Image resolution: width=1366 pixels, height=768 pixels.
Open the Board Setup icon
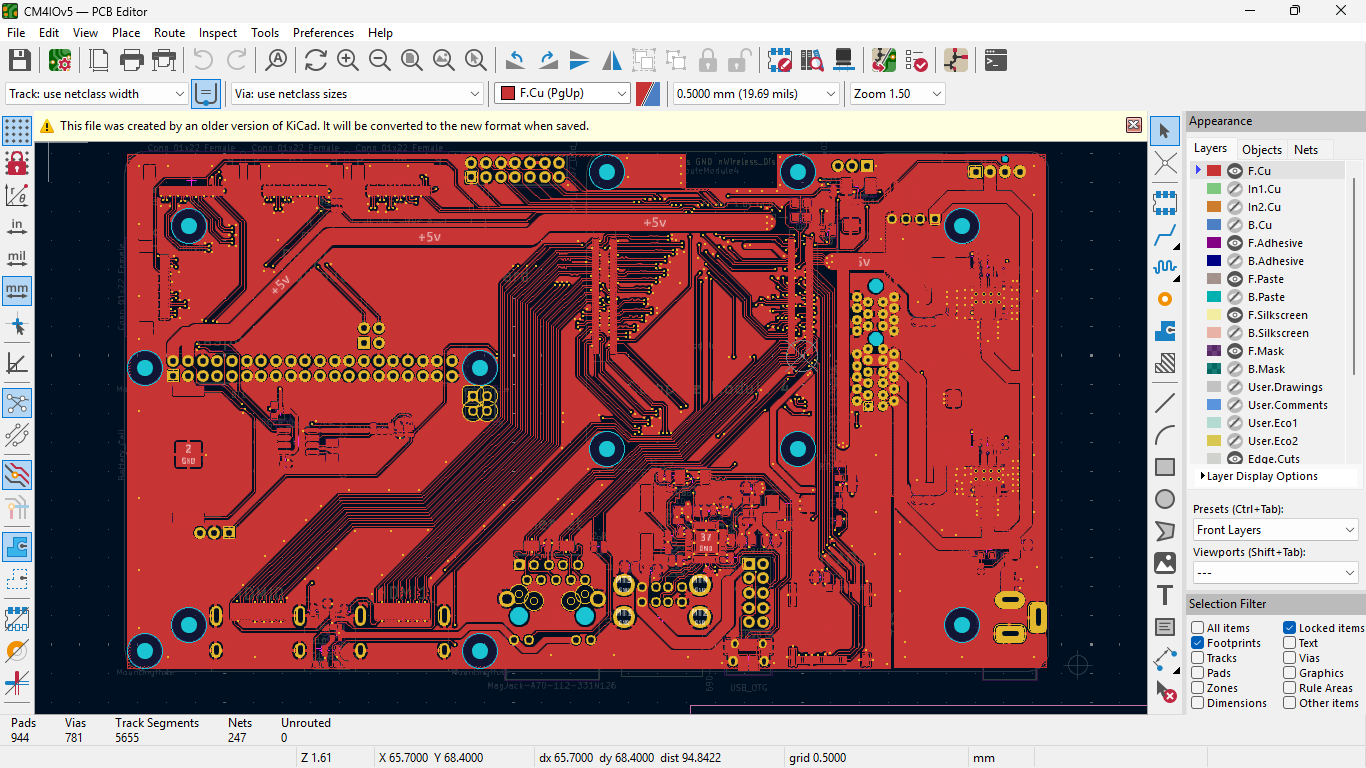[59, 60]
